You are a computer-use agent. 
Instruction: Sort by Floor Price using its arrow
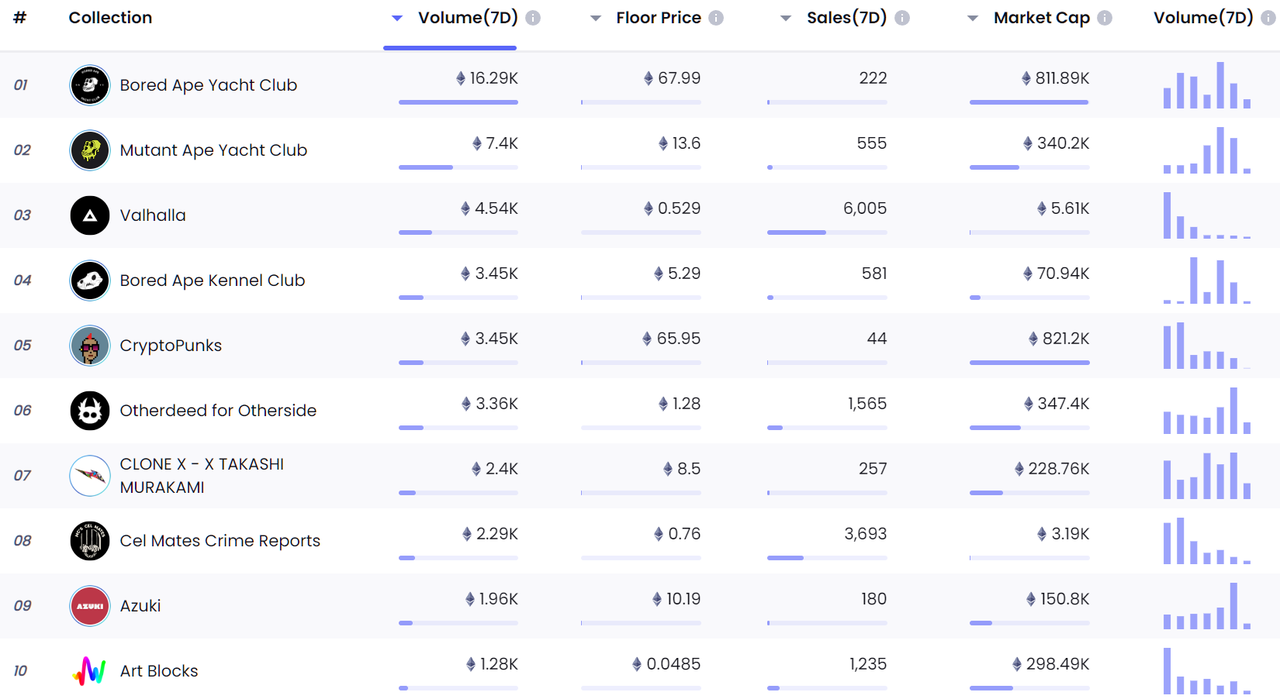tap(595, 18)
